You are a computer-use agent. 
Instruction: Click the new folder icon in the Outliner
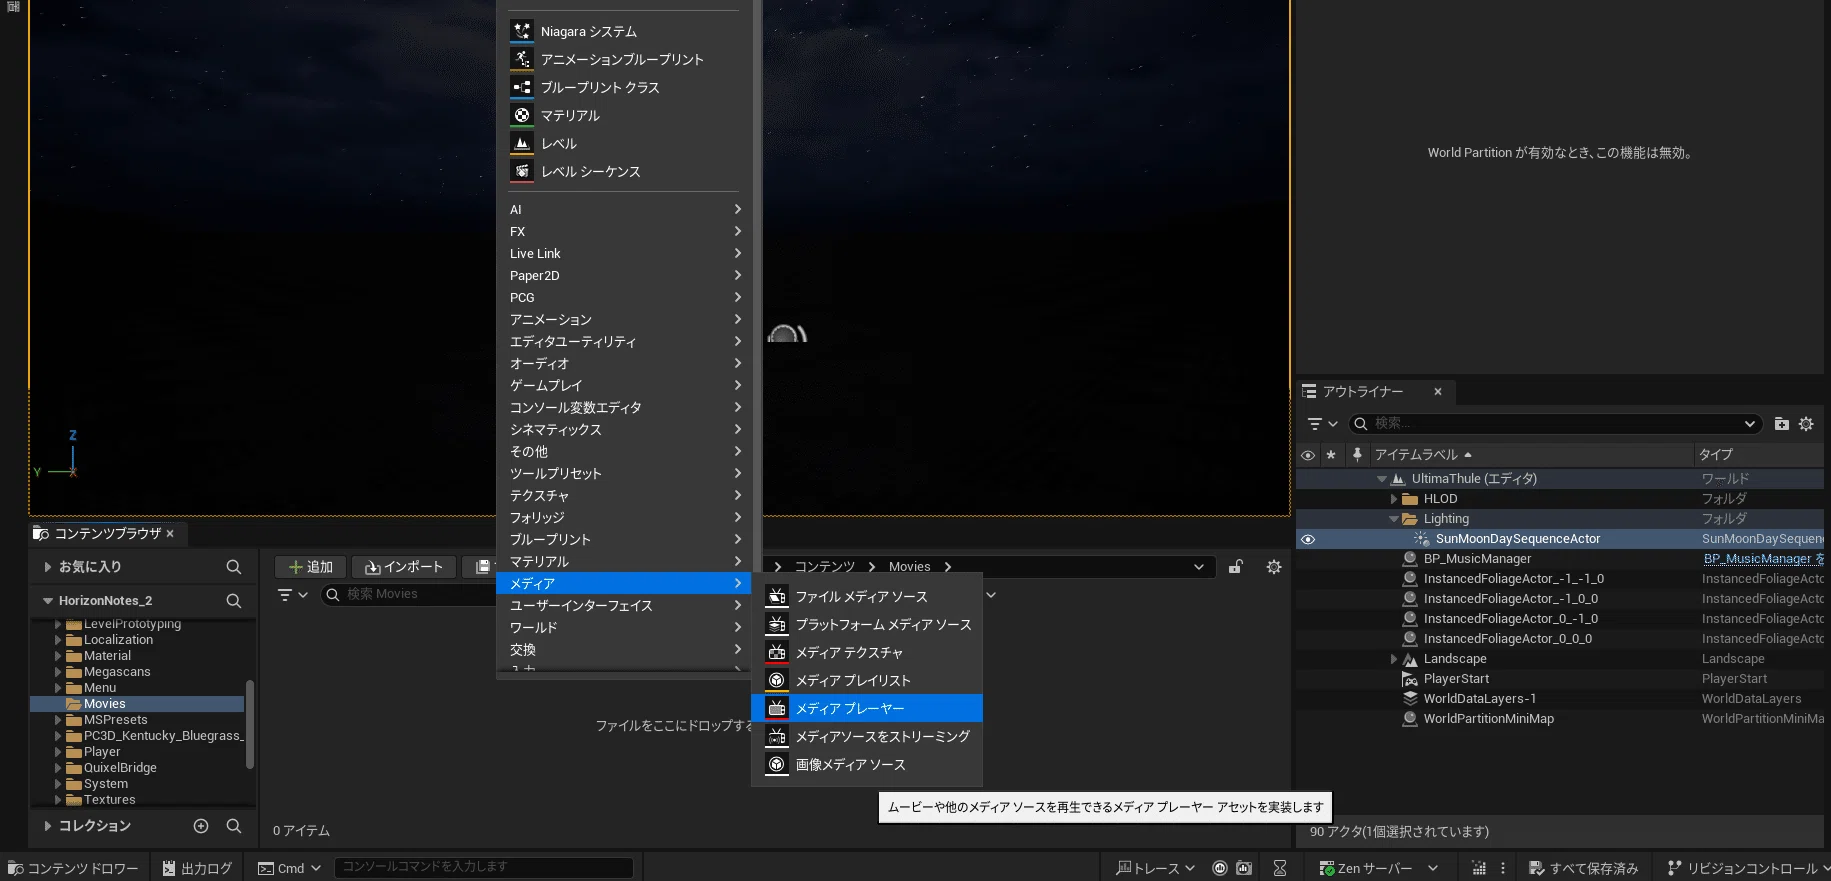[x=1782, y=424]
